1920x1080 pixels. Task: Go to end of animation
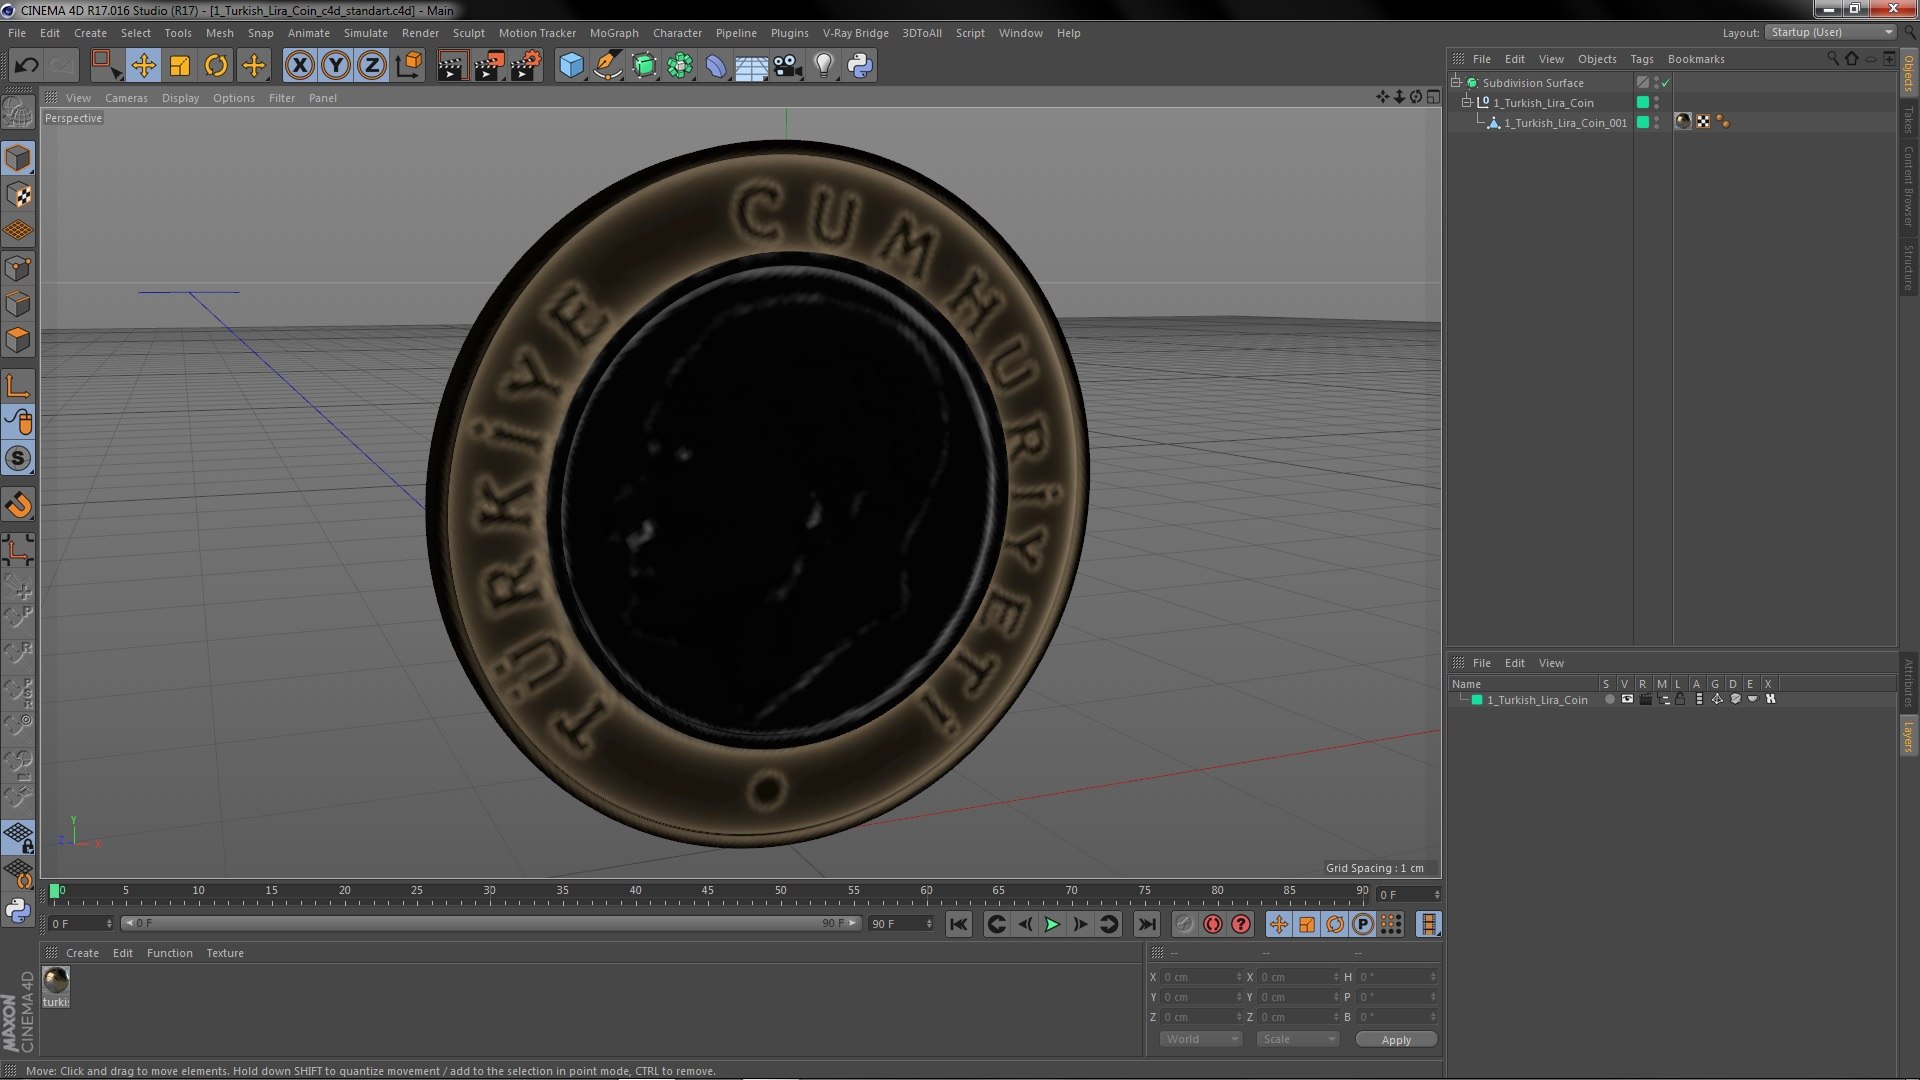(x=1147, y=924)
